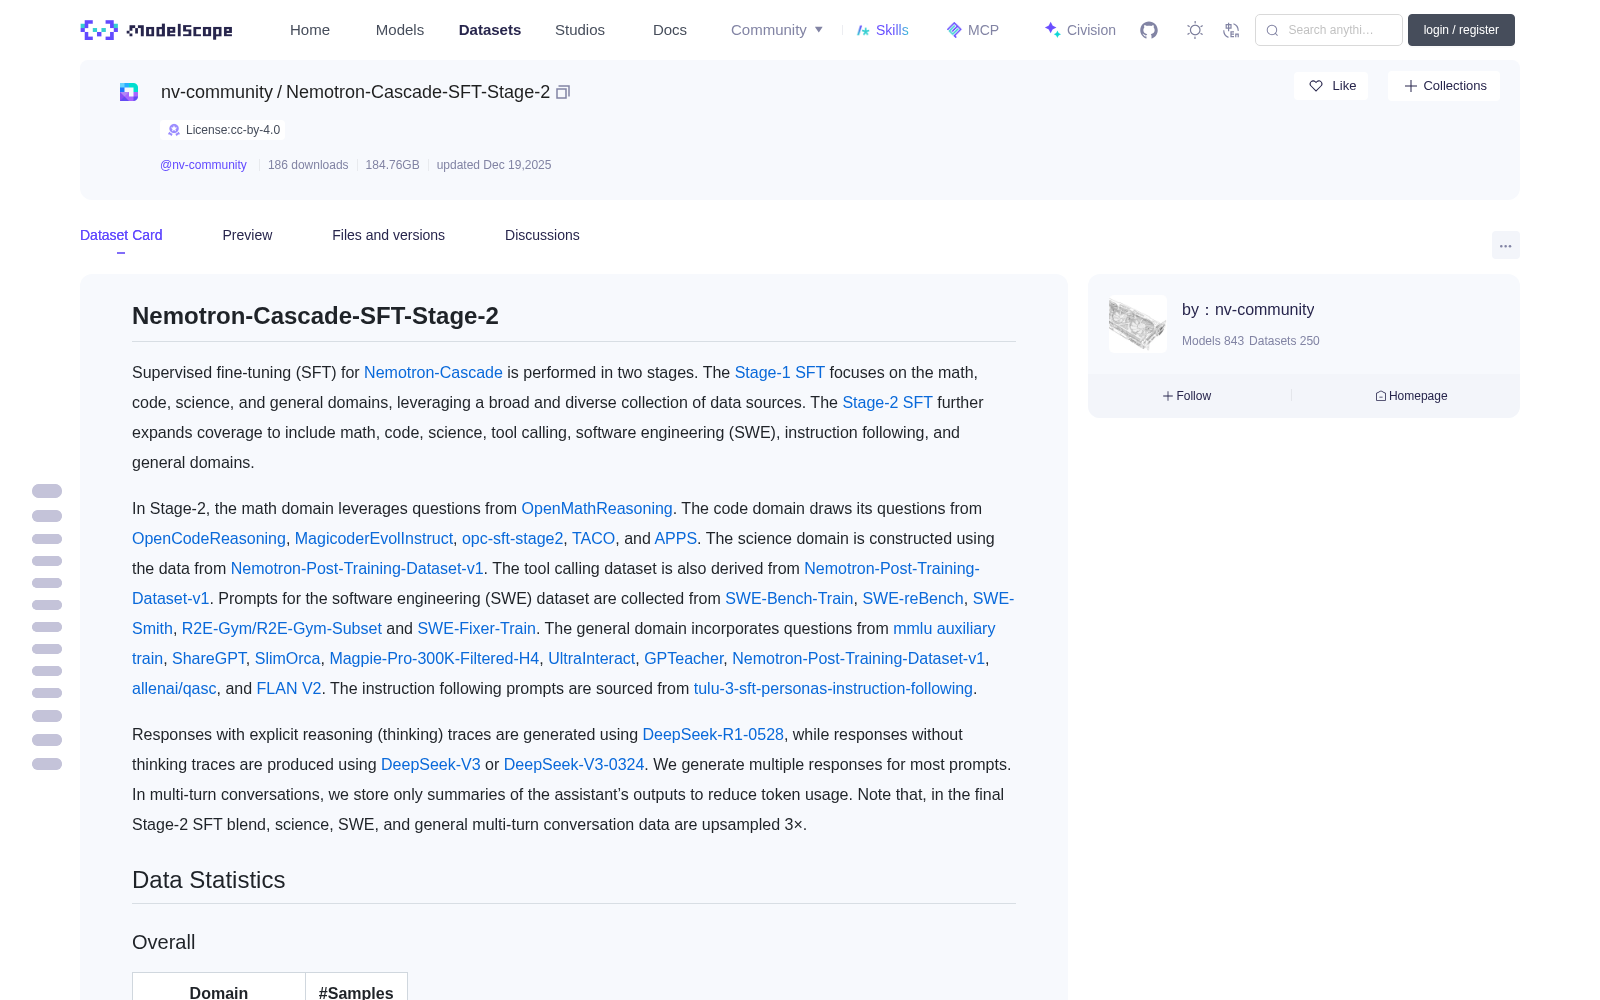
Task: Open the ShareGPT link
Action: click(209, 658)
